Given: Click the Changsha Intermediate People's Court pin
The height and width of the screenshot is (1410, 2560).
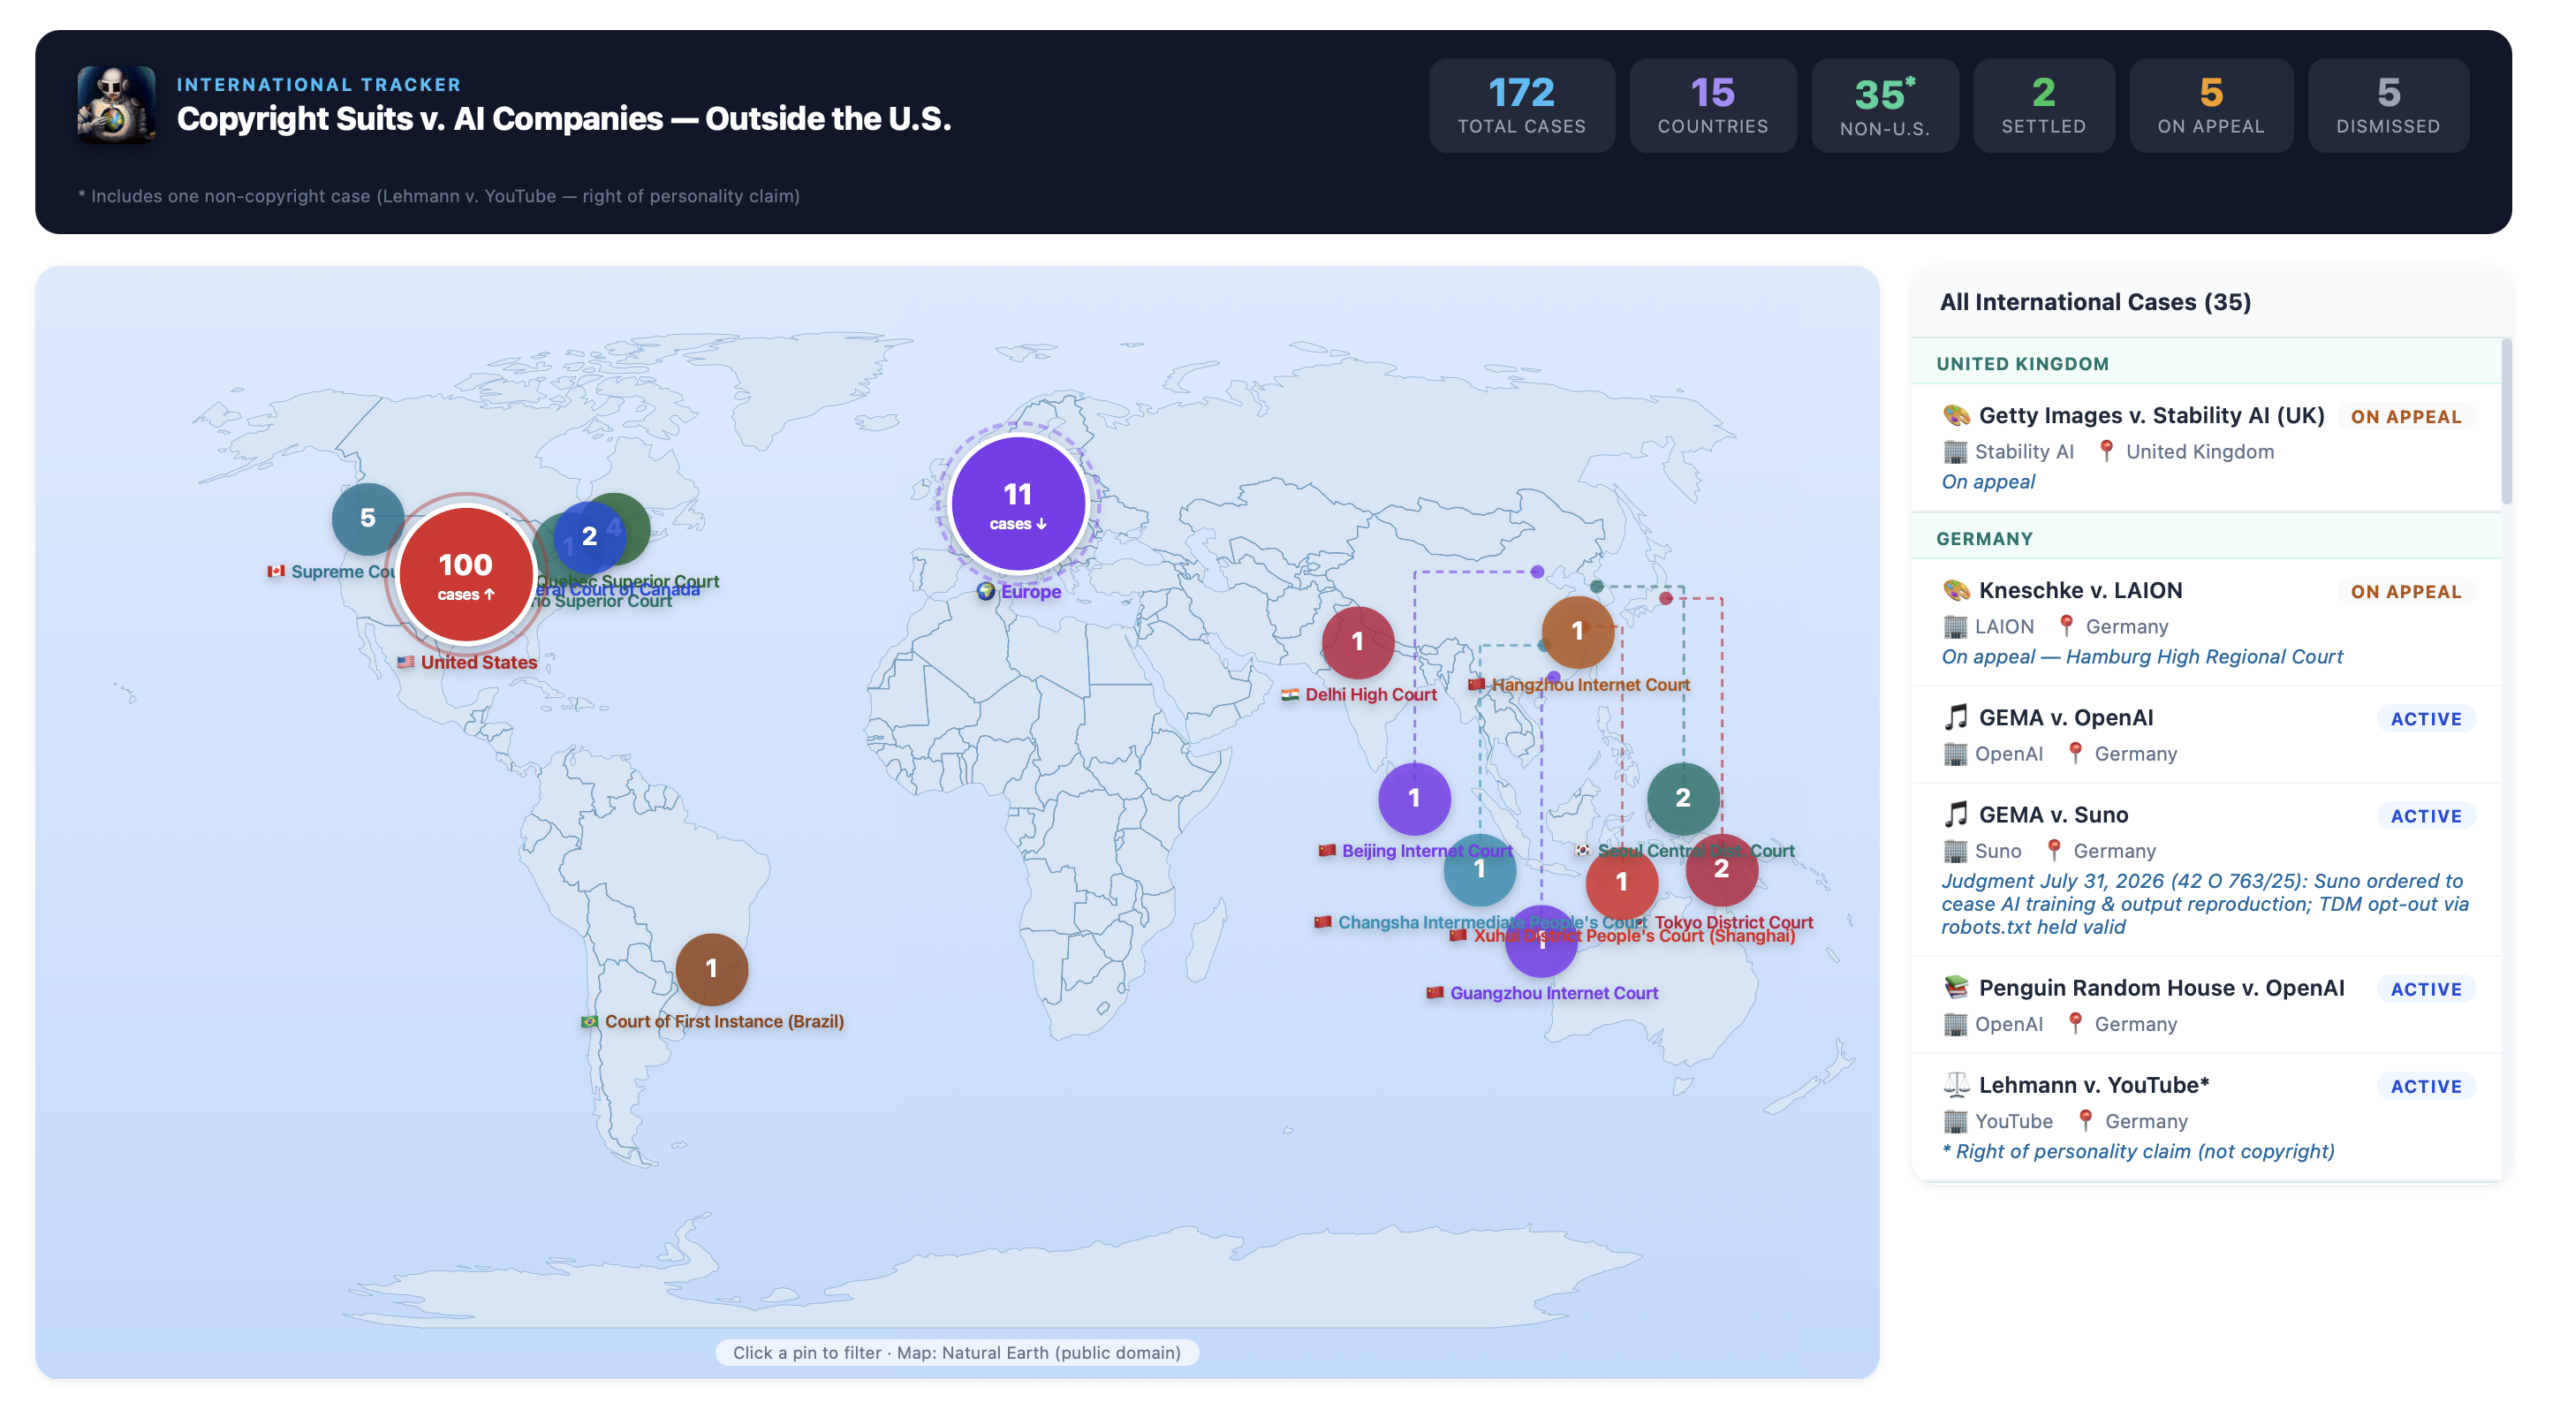Looking at the screenshot, I should point(1478,869).
